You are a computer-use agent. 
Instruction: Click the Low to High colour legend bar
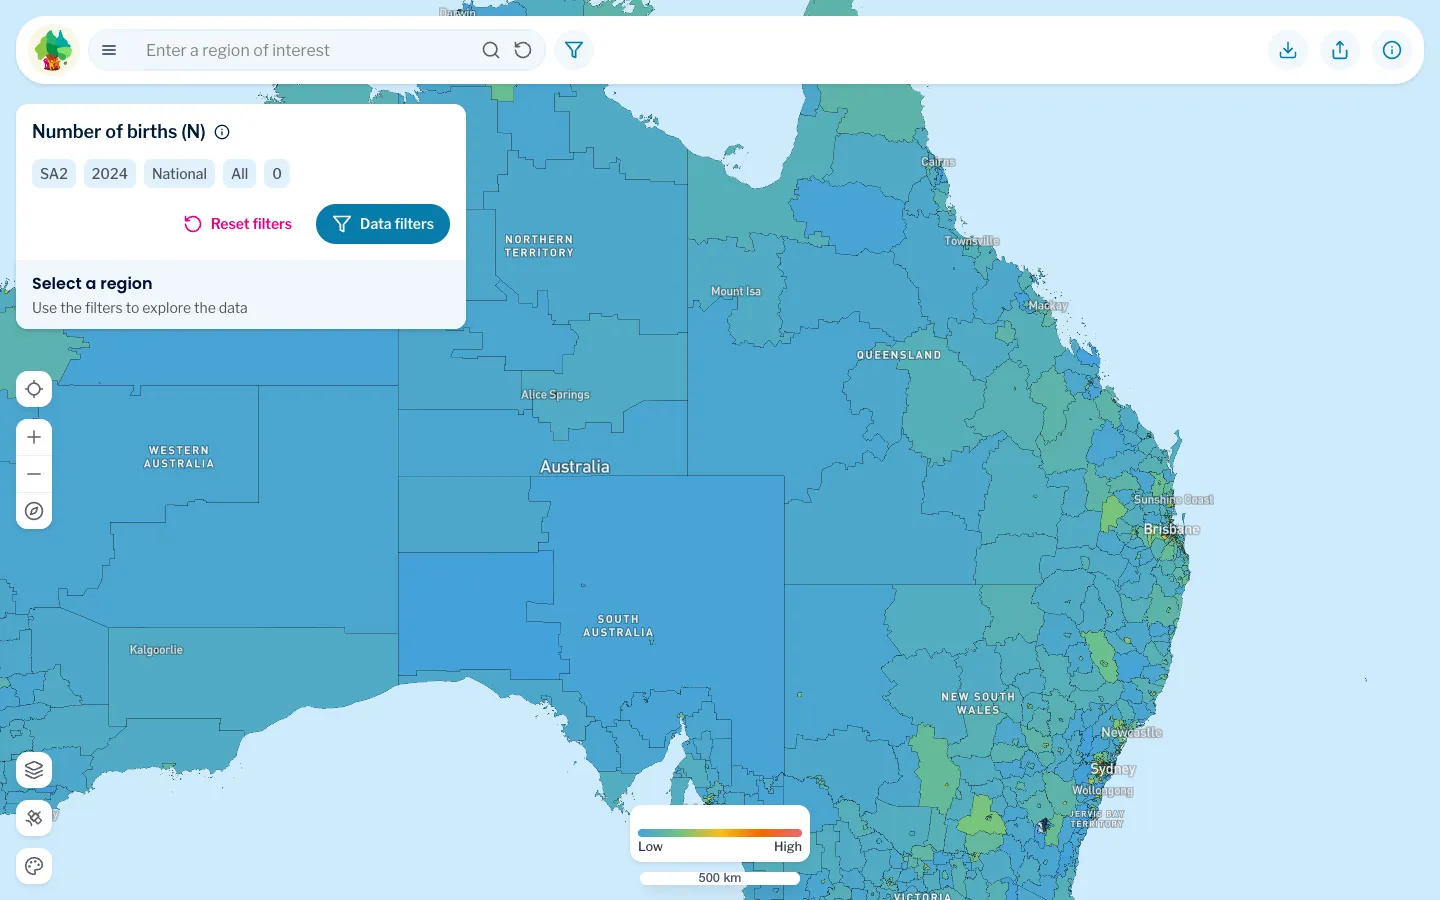click(x=720, y=832)
